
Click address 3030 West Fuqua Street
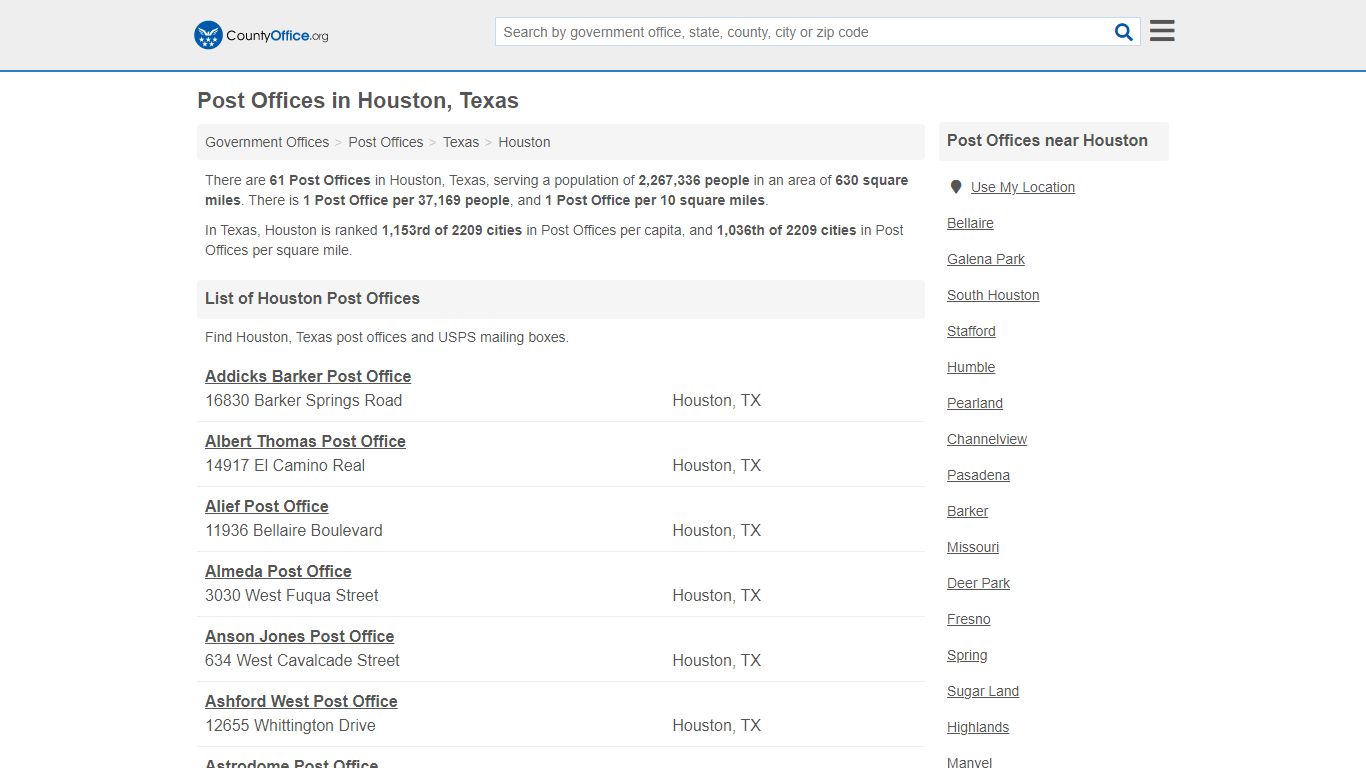292,595
